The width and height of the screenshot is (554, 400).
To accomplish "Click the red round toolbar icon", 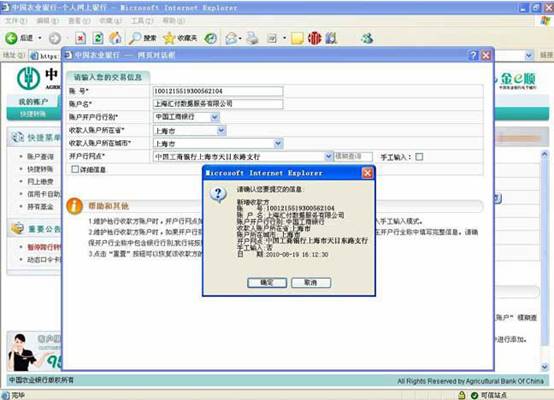I will [314, 38].
